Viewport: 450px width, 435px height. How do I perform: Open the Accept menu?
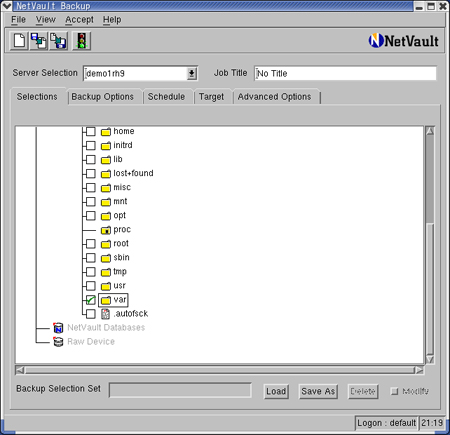pyautogui.click(x=79, y=20)
